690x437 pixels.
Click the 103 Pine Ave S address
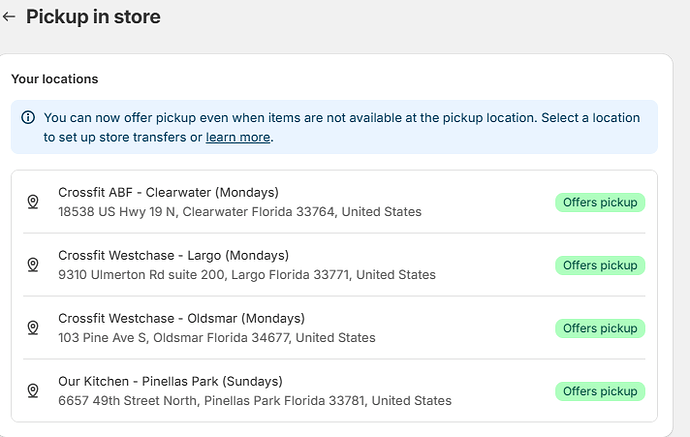coord(216,338)
